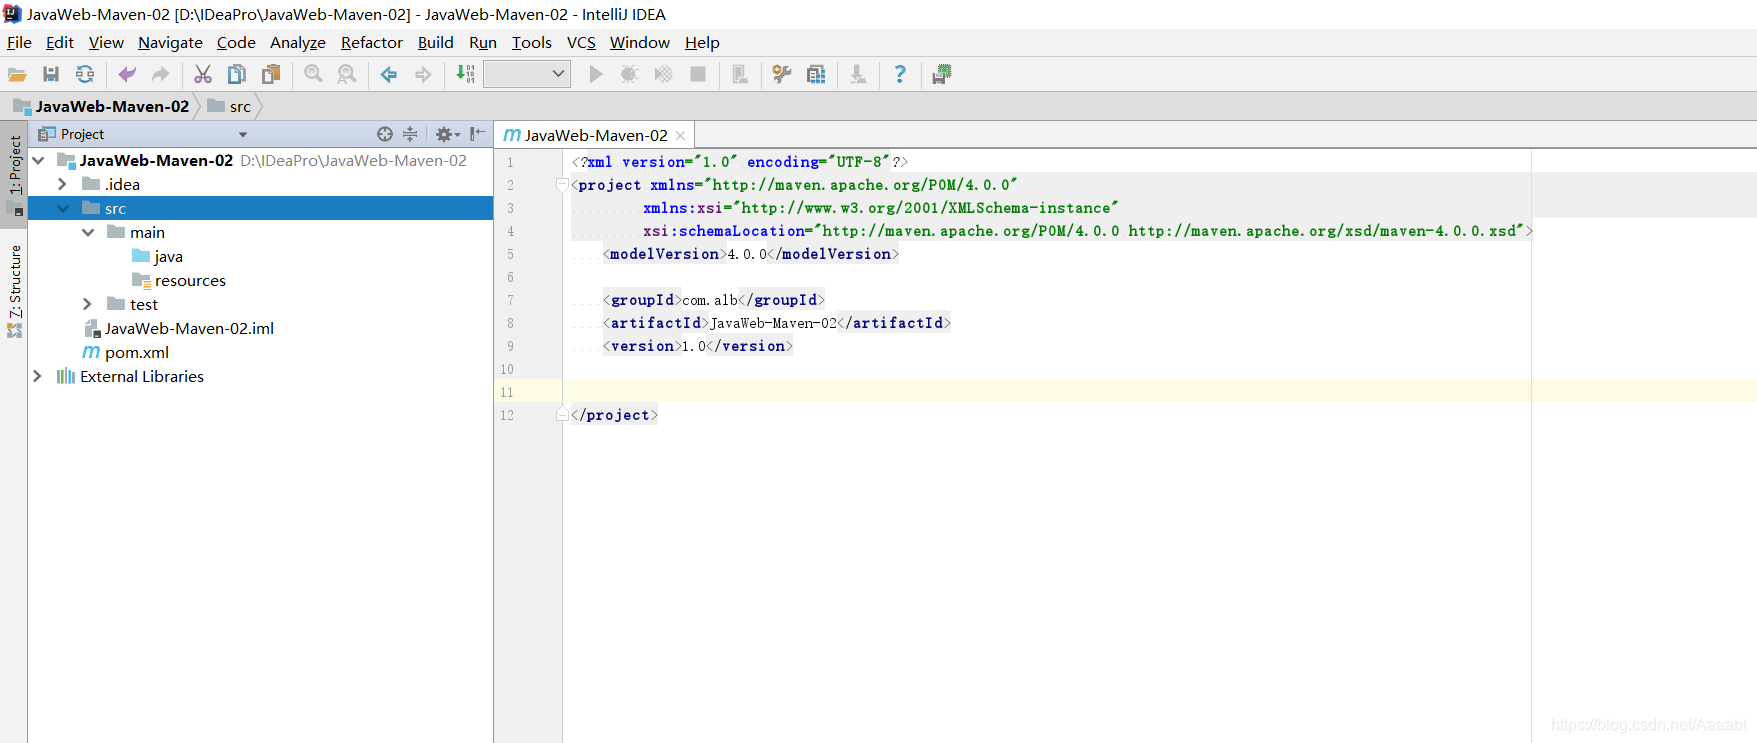Screen dimensions: 1757x743
Task: Select pom.xml in project tree
Action: pyautogui.click(x=137, y=352)
